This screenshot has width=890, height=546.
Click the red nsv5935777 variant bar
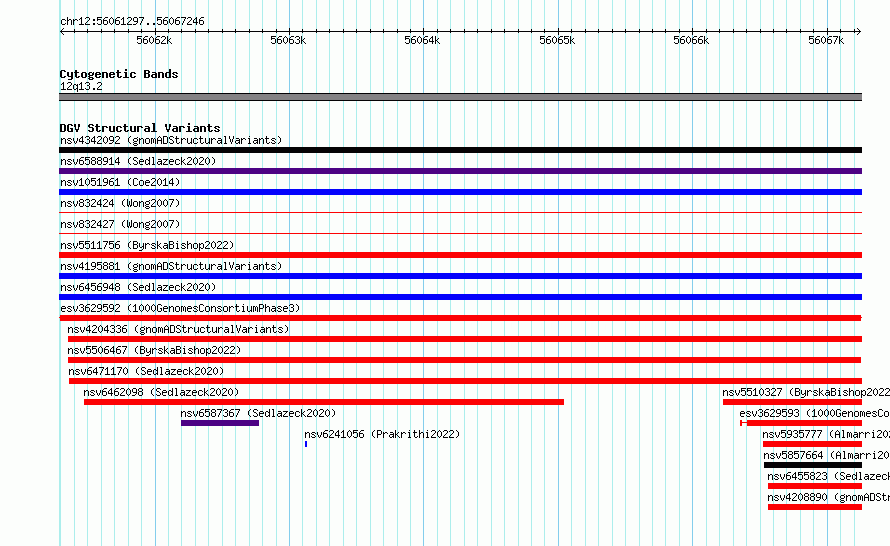(812, 444)
